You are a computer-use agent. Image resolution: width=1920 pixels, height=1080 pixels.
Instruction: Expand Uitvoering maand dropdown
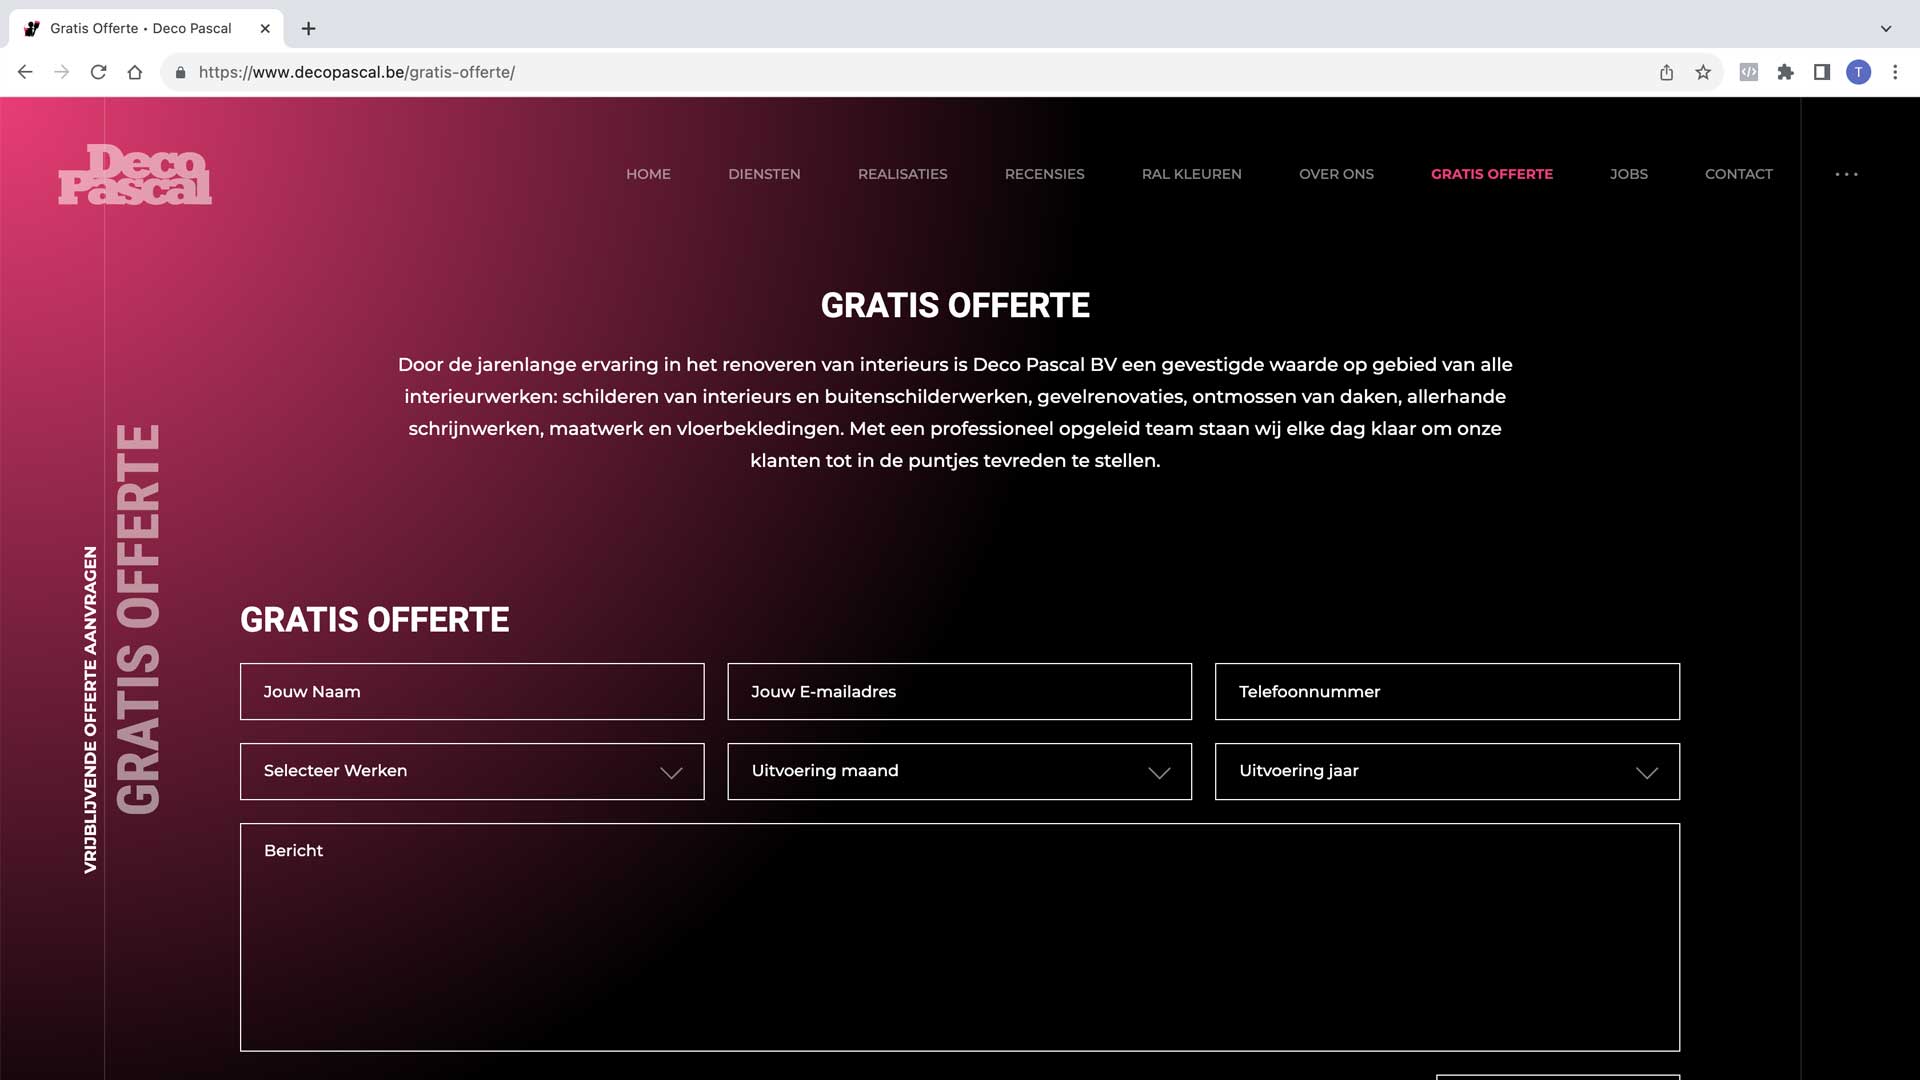959,771
